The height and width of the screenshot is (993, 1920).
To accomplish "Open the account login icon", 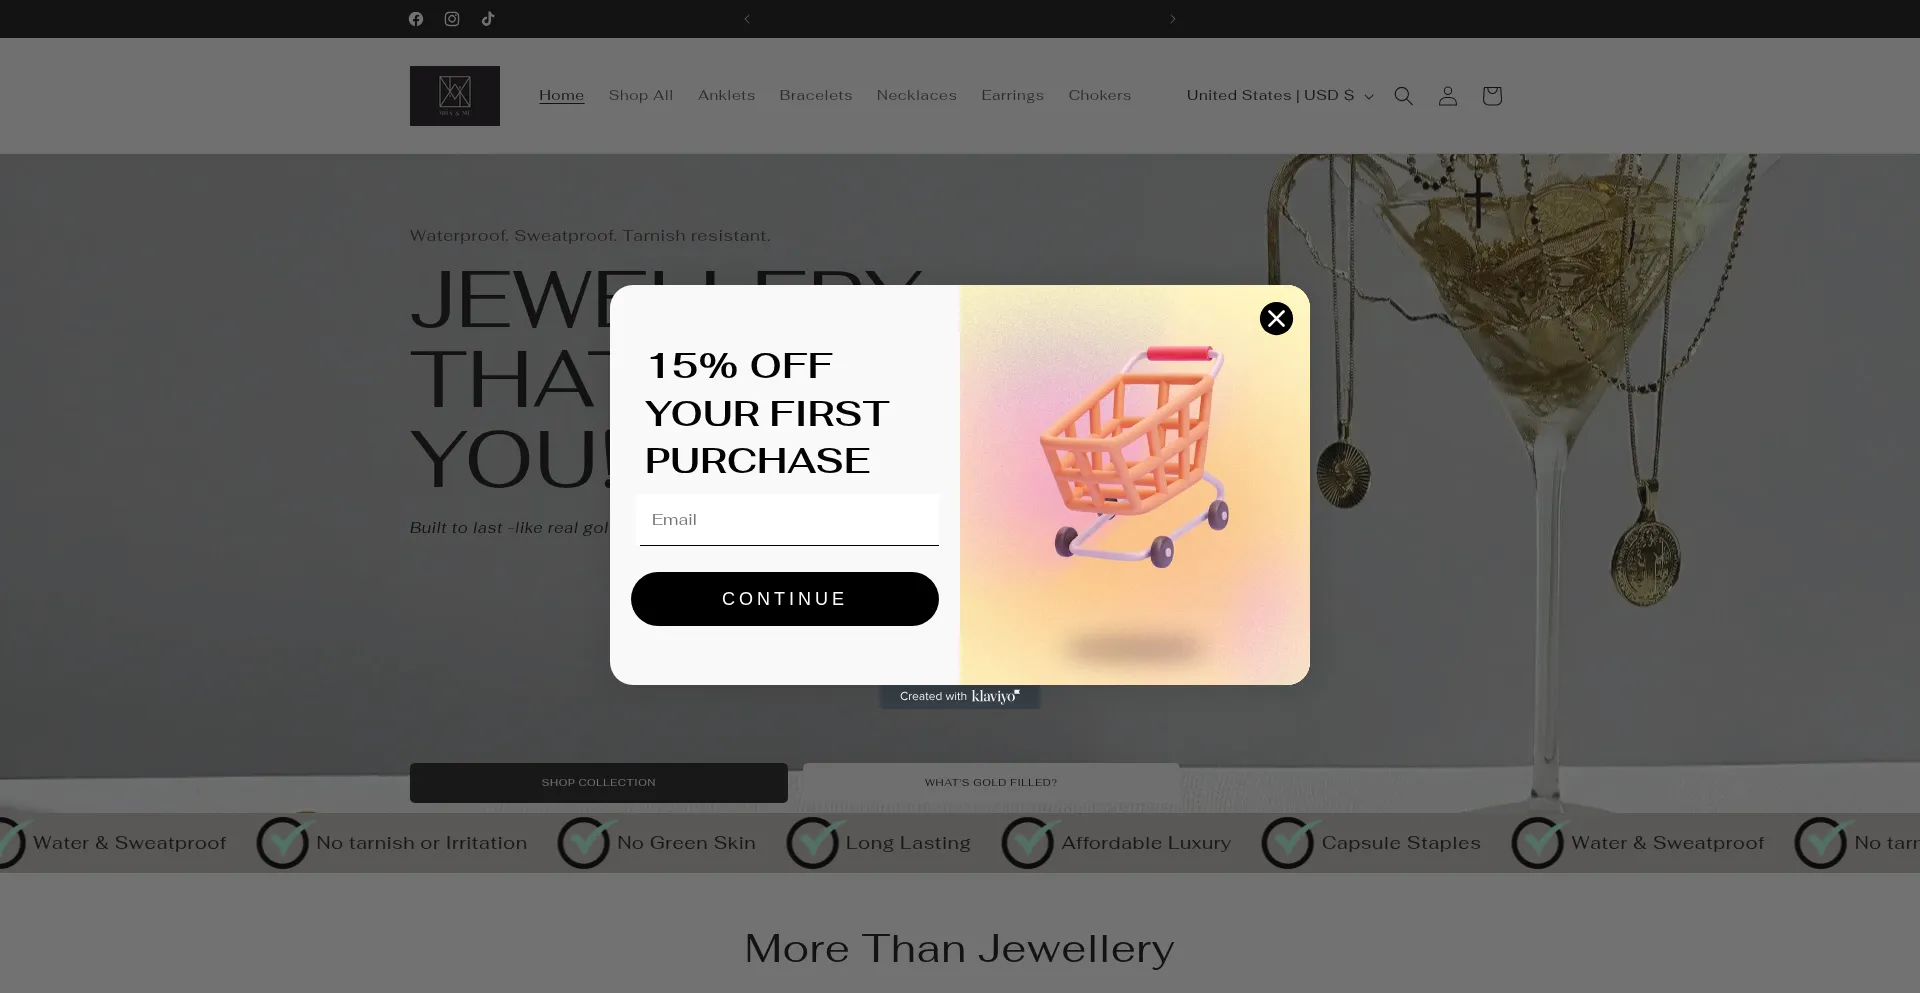I will click(x=1448, y=96).
